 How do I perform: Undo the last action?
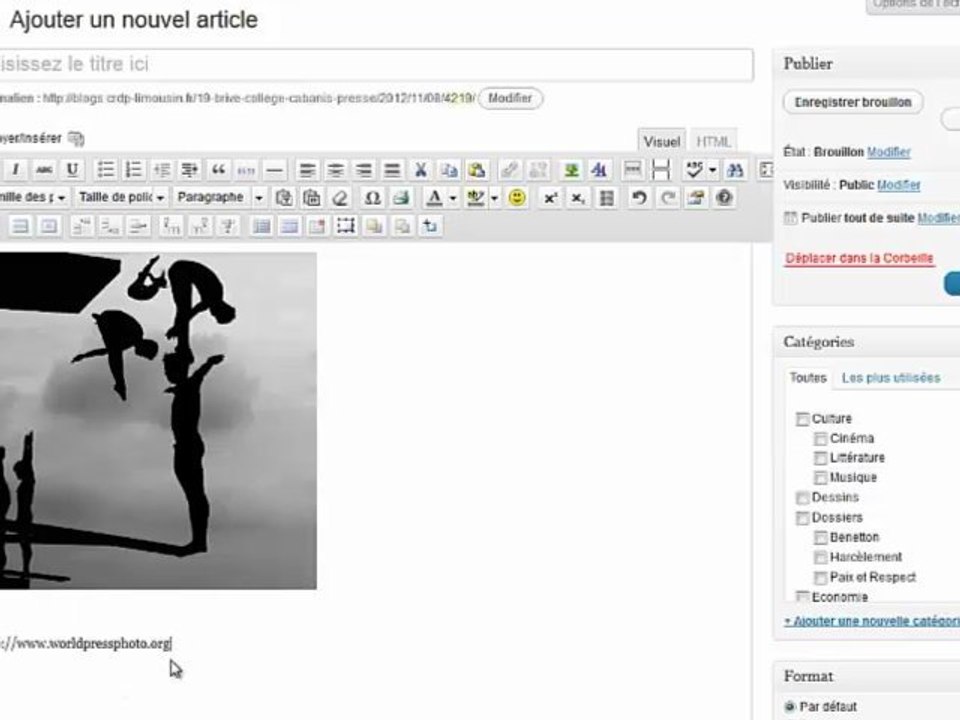pos(639,198)
